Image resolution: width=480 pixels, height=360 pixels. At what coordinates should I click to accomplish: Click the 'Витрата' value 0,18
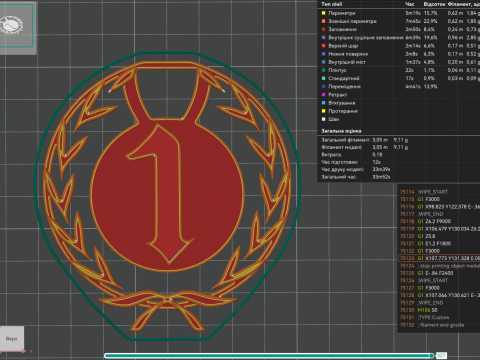tap(377, 155)
